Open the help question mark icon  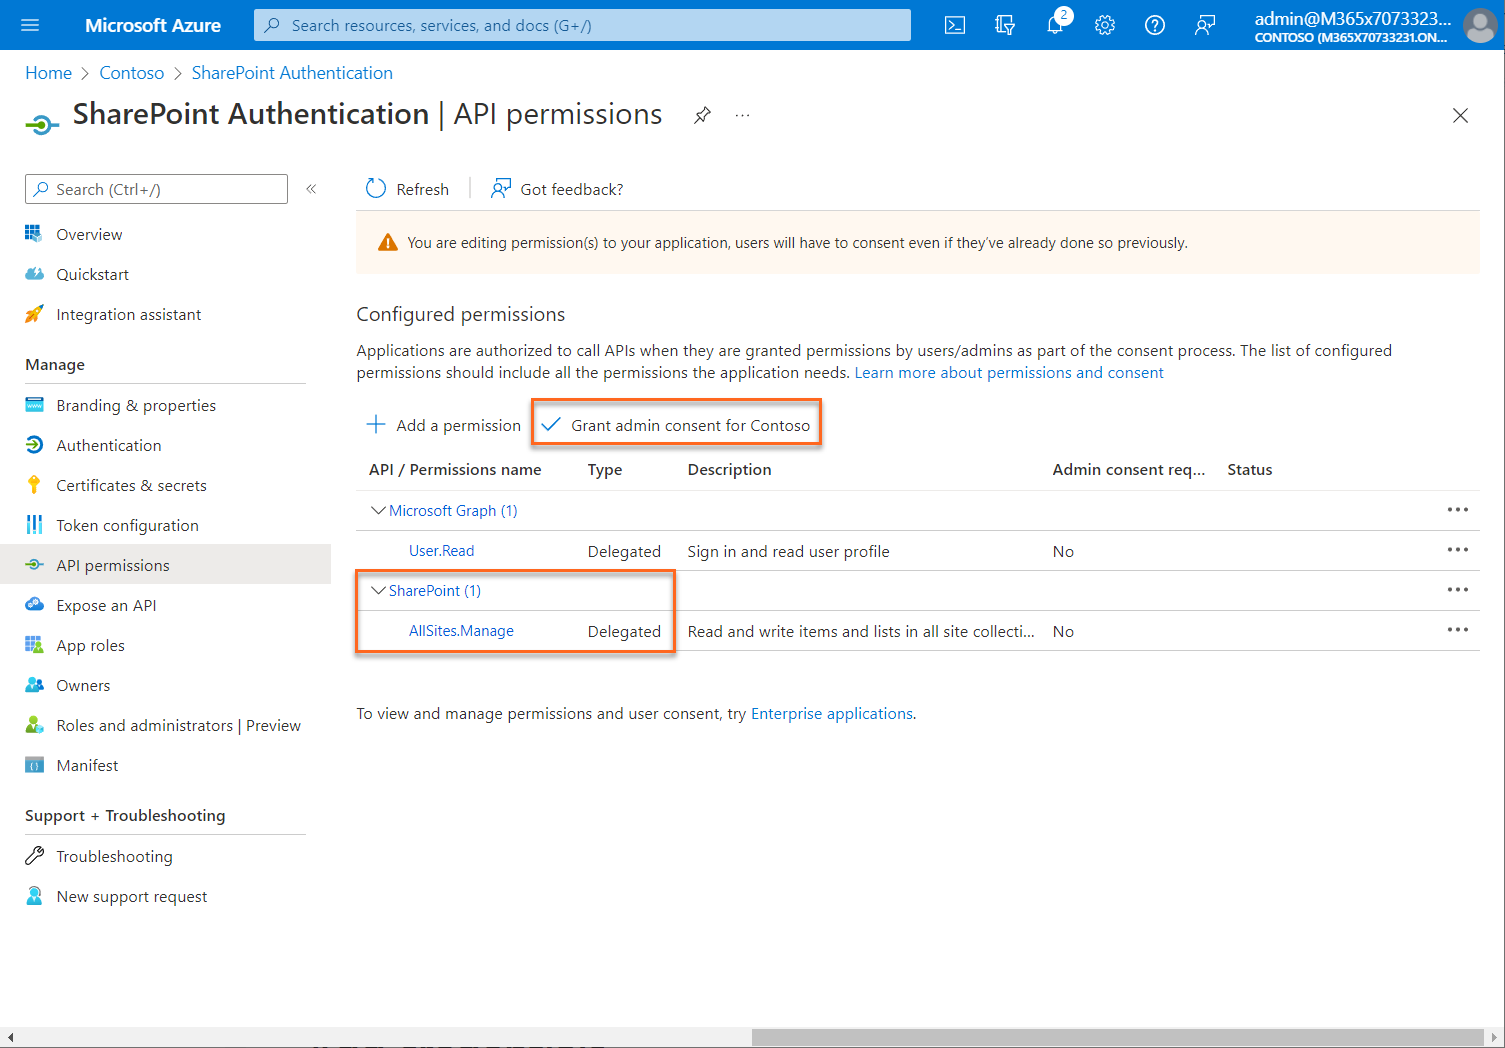(x=1154, y=25)
